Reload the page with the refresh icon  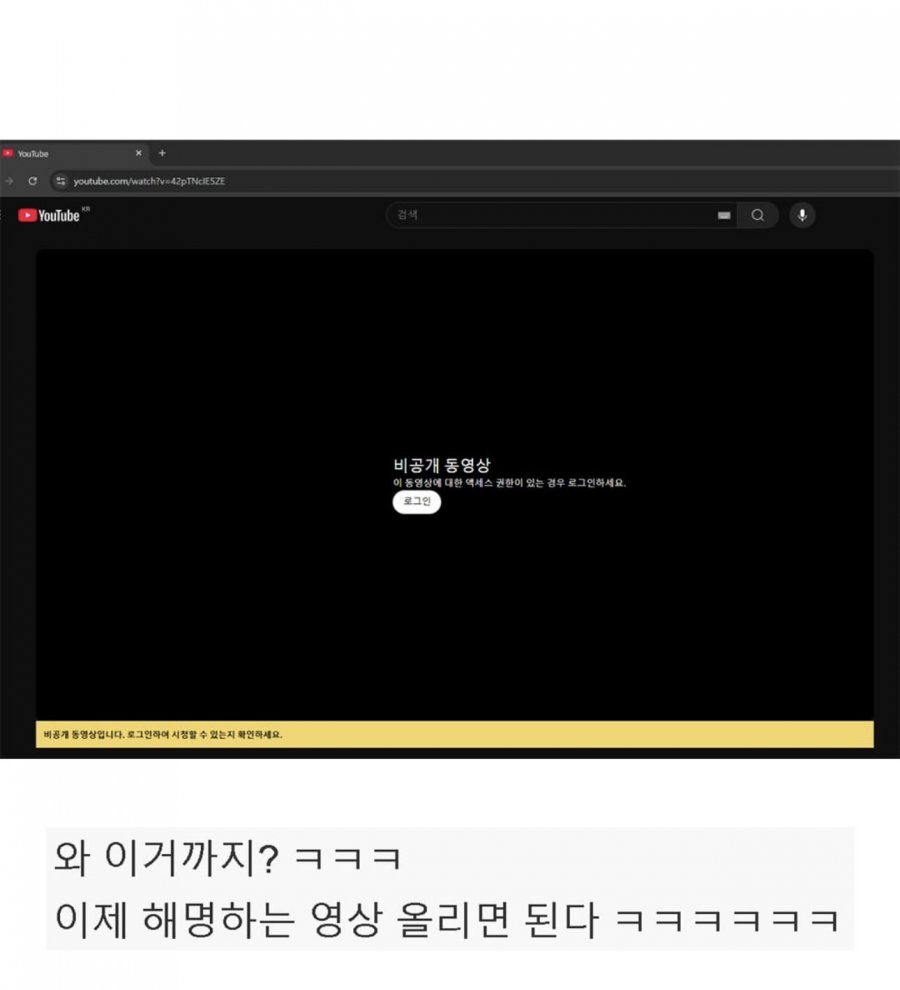[x=33, y=181]
